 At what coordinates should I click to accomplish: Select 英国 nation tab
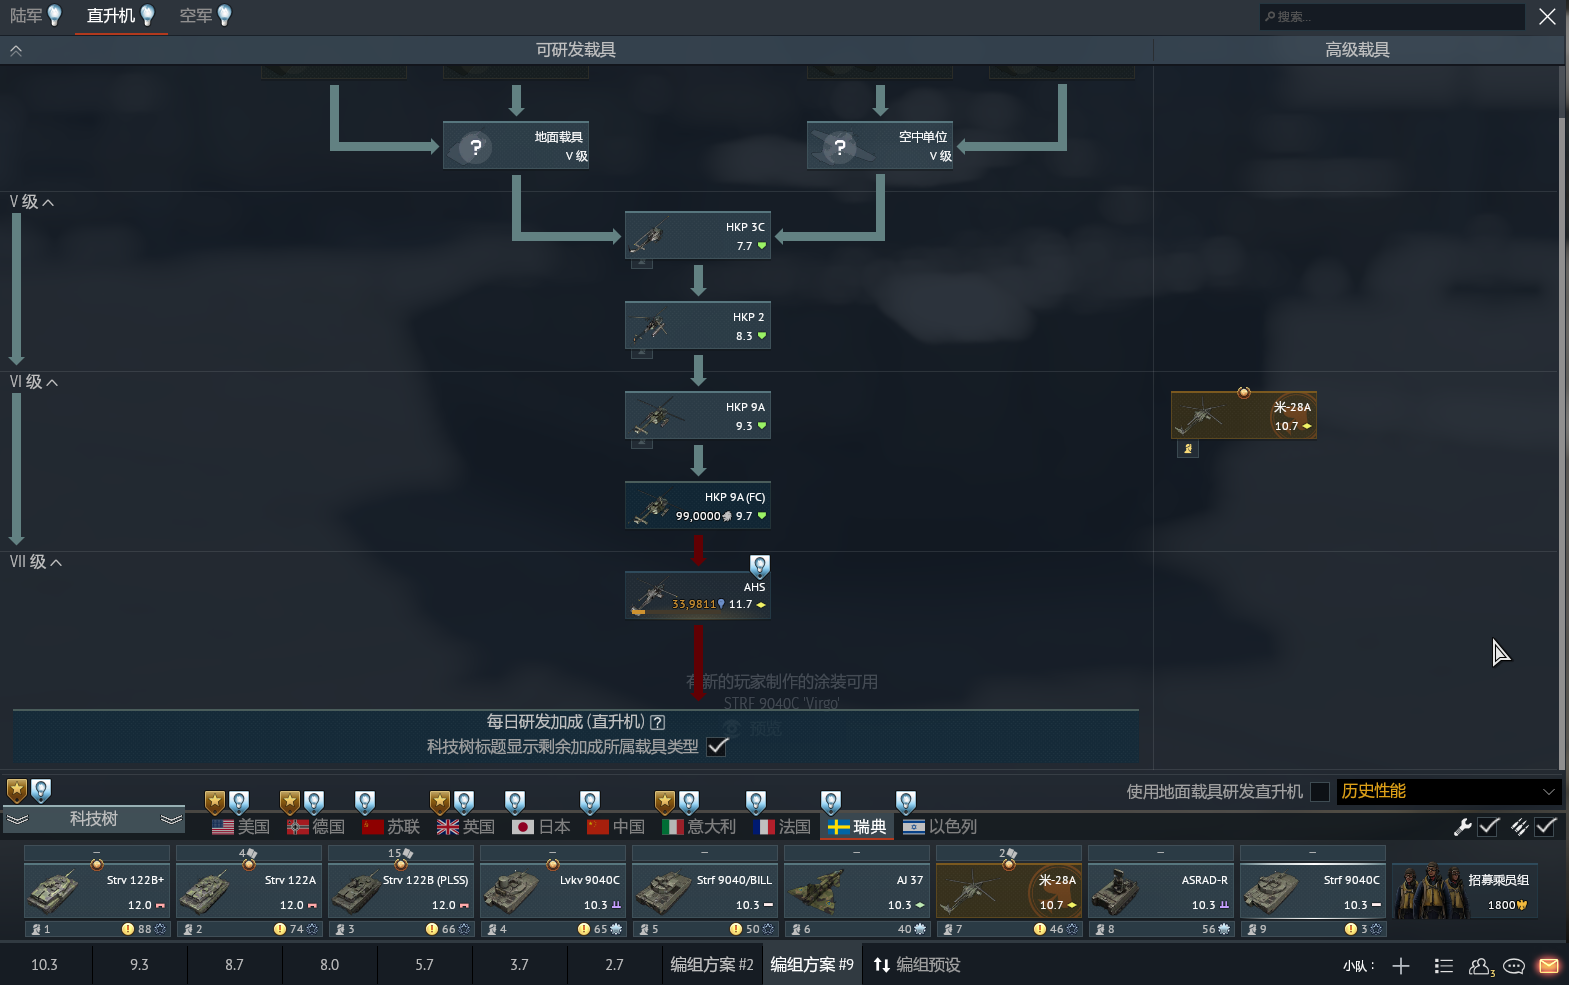coord(466,827)
